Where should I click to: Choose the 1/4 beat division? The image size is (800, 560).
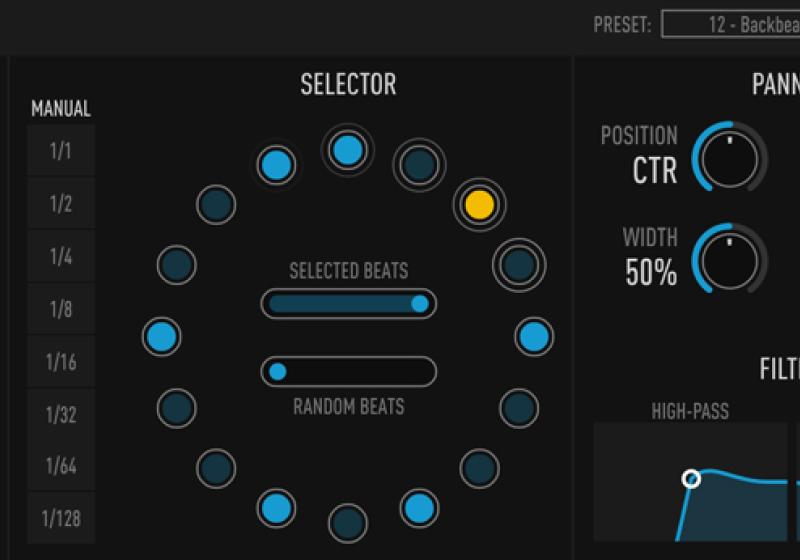[61, 257]
